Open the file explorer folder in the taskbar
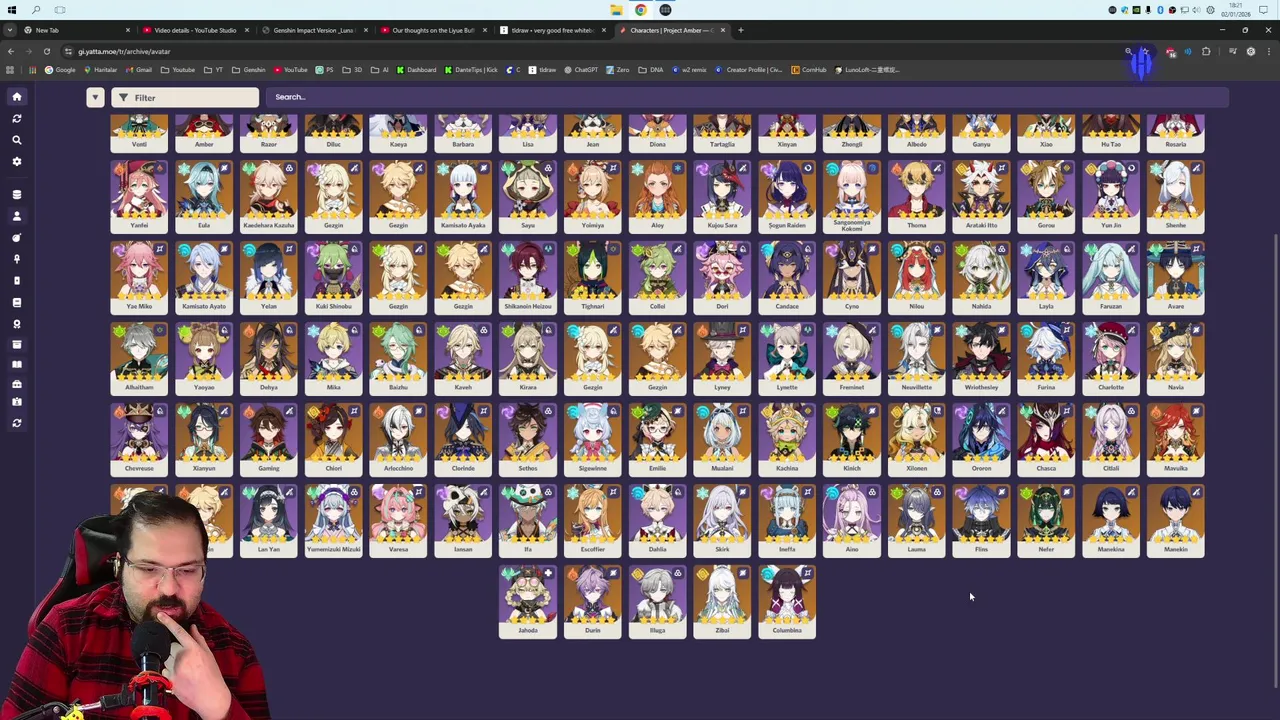The width and height of the screenshot is (1280, 720). [x=616, y=10]
